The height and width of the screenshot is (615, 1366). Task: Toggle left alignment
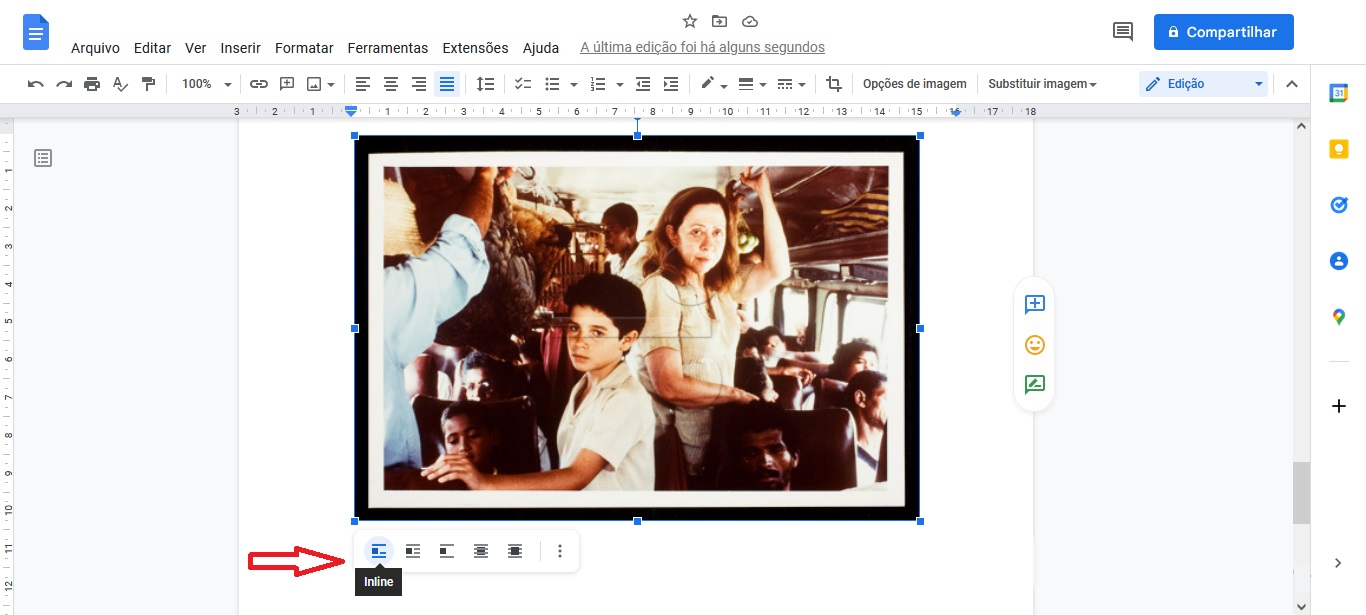click(363, 84)
